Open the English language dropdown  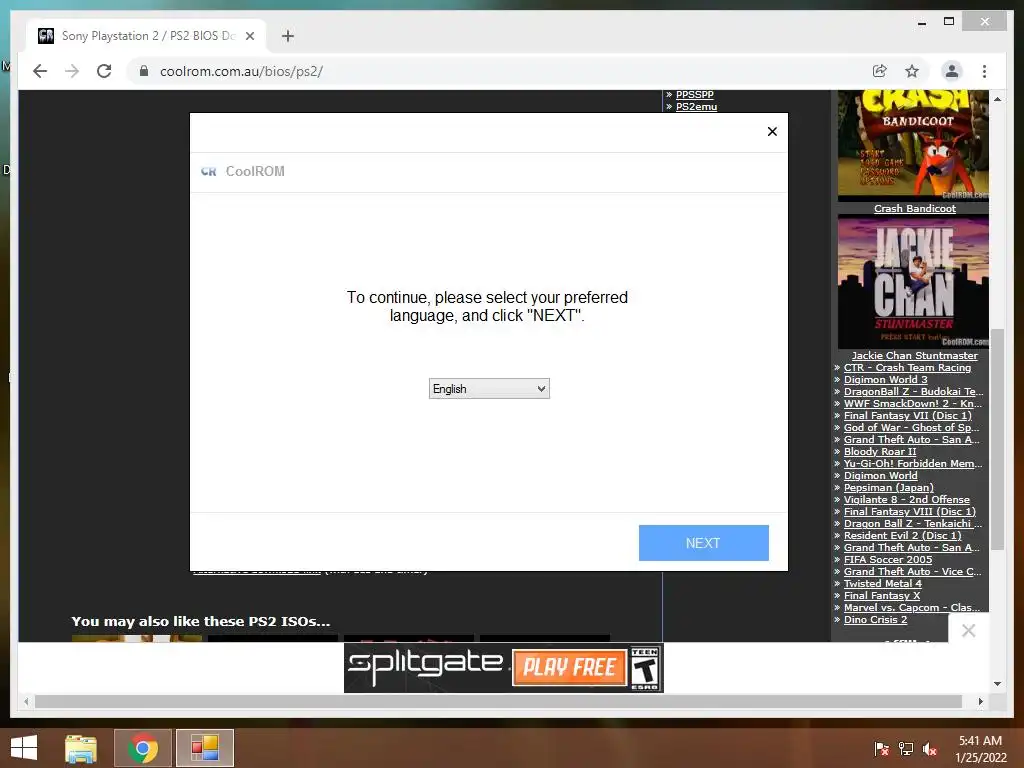pyautogui.click(x=489, y=389)
